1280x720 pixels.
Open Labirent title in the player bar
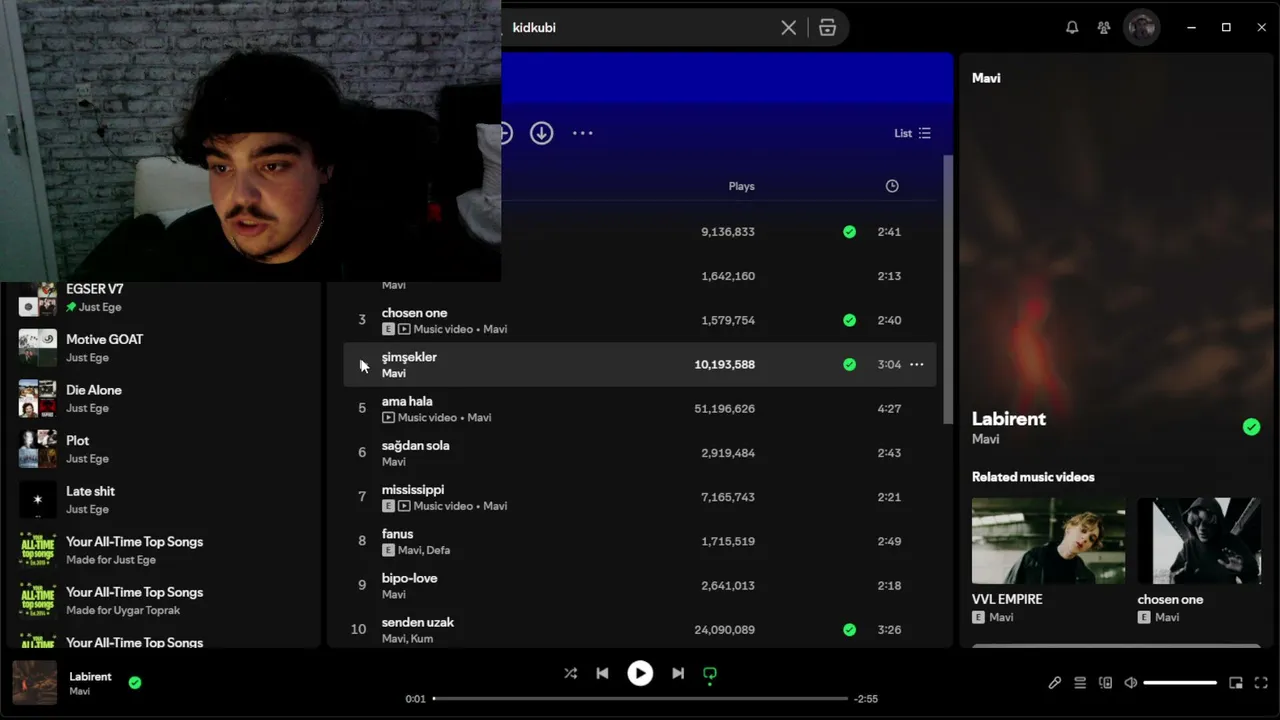pyautogui.click(x=90, y=677)
